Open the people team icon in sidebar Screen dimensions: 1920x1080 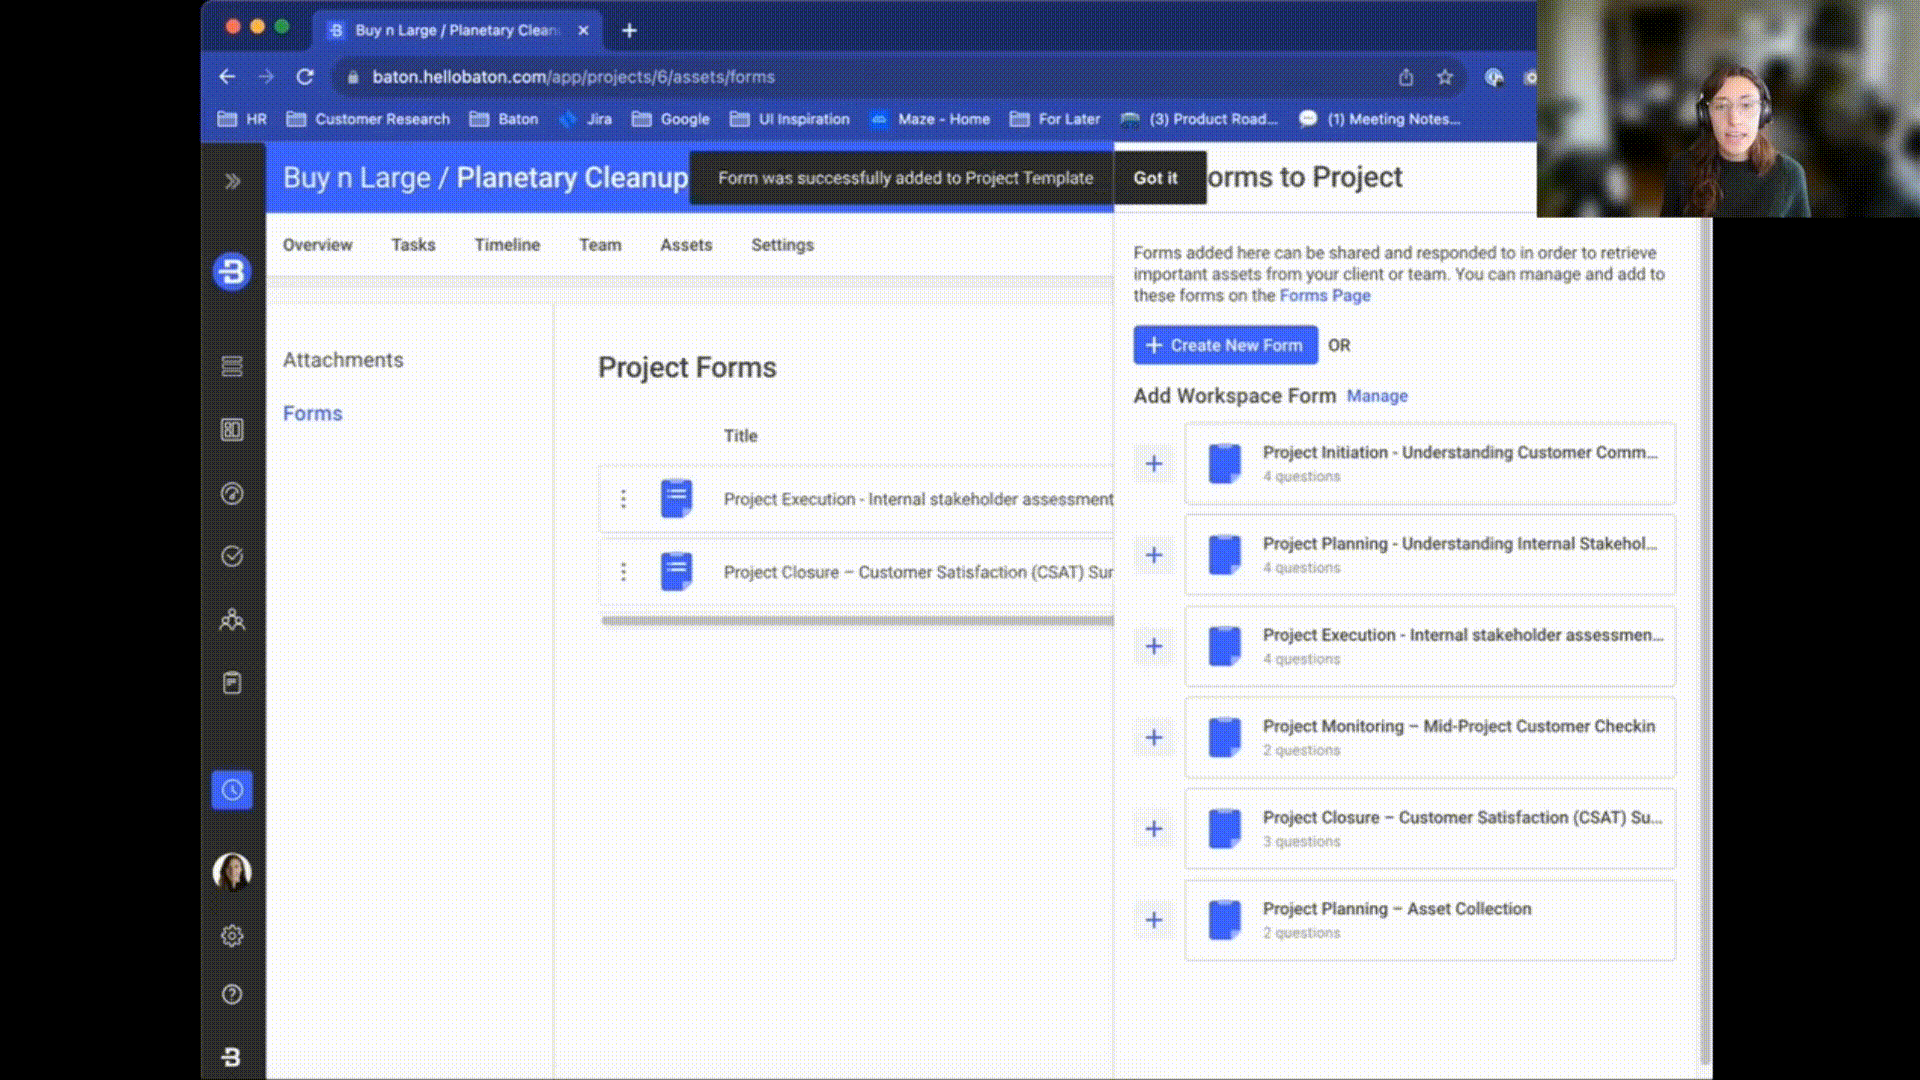point(232,620)
